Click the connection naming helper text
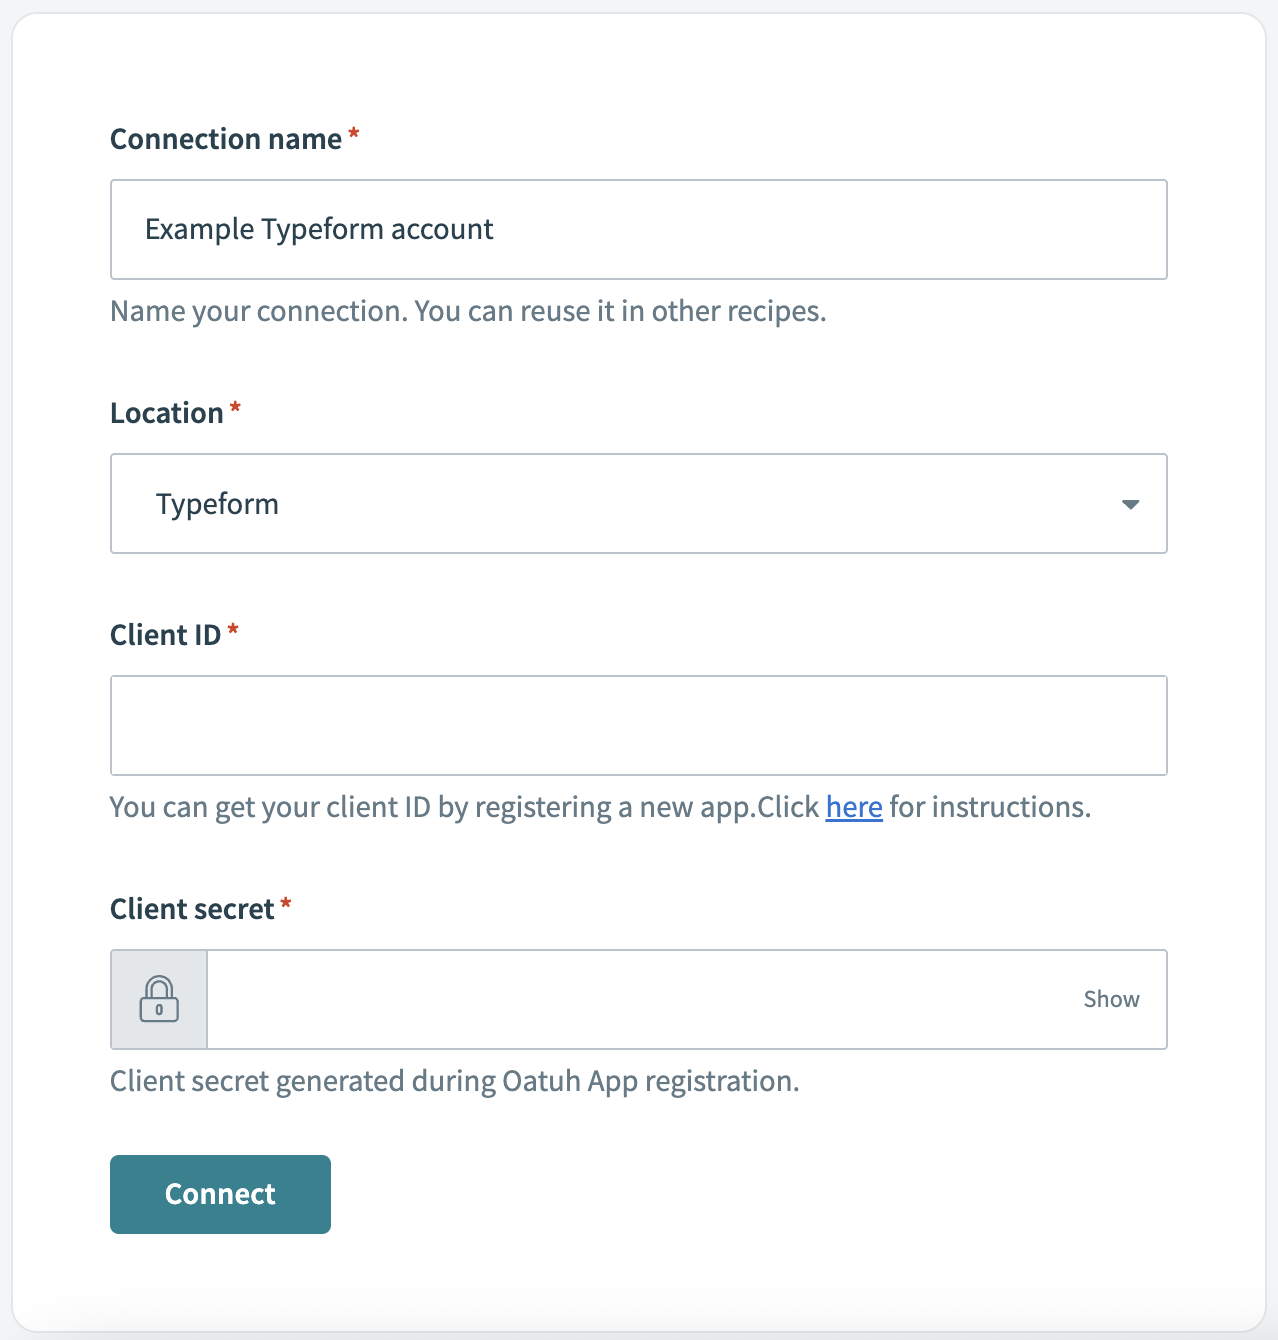This screenshot has height=1340, width=1278. (x=468, y=311)
